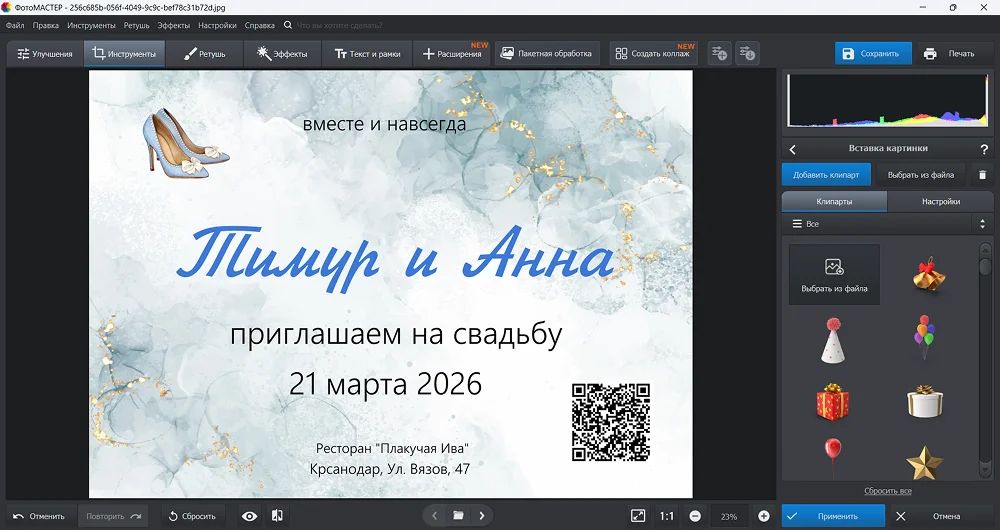Screen dimensions: 1000x530
Task: Click the fit-to-screen zoom icon
Action: click(638, 516)
